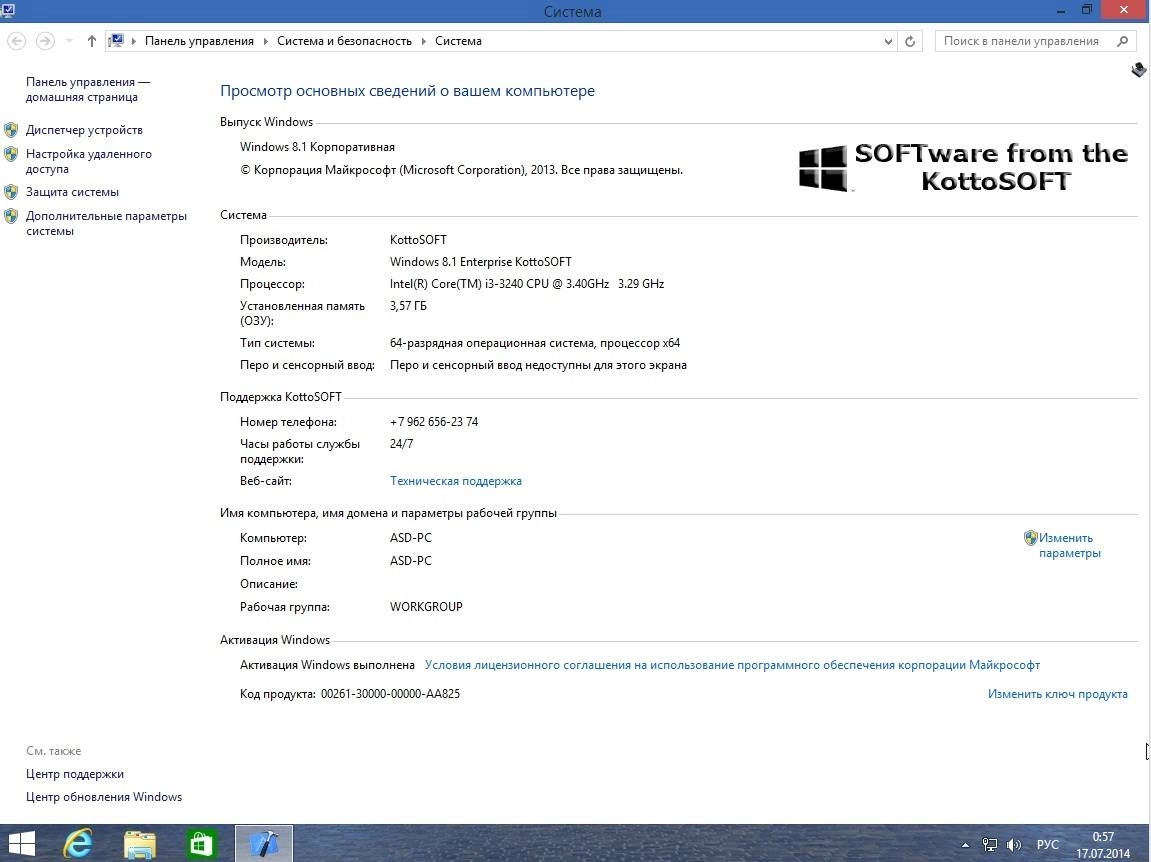Click the volume speaker tray icon
The width and height of the screenshot is (1151, 862).
coord(1014,845)
